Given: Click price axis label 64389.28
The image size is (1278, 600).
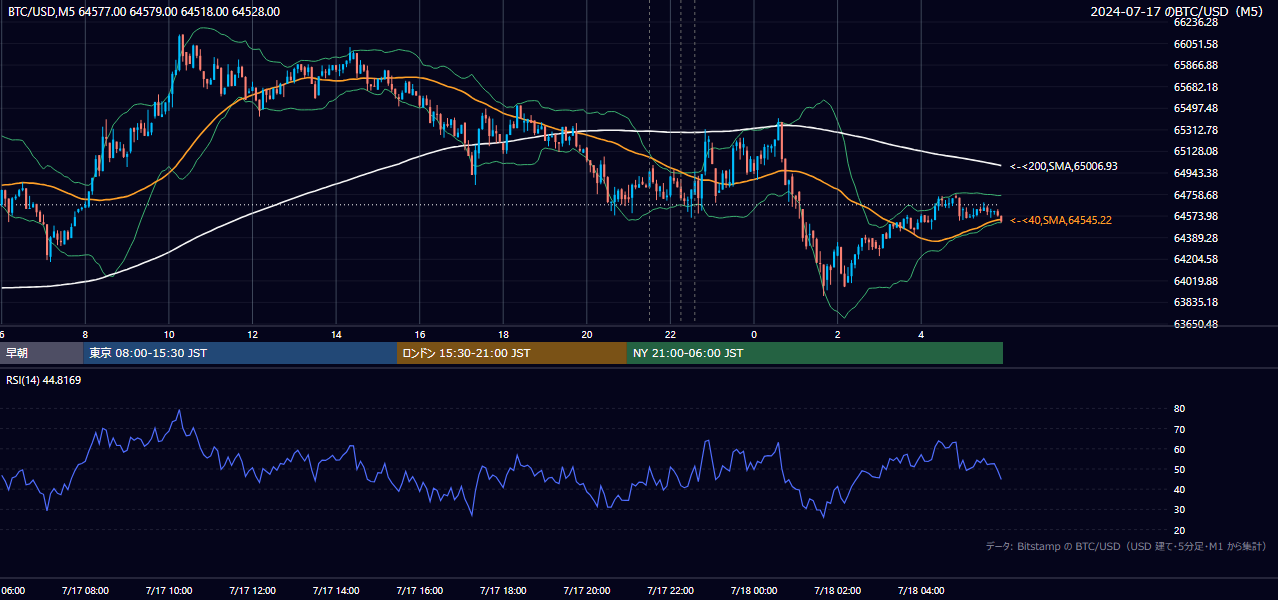Looking at the screenshot, I should tap(1196, 238).
